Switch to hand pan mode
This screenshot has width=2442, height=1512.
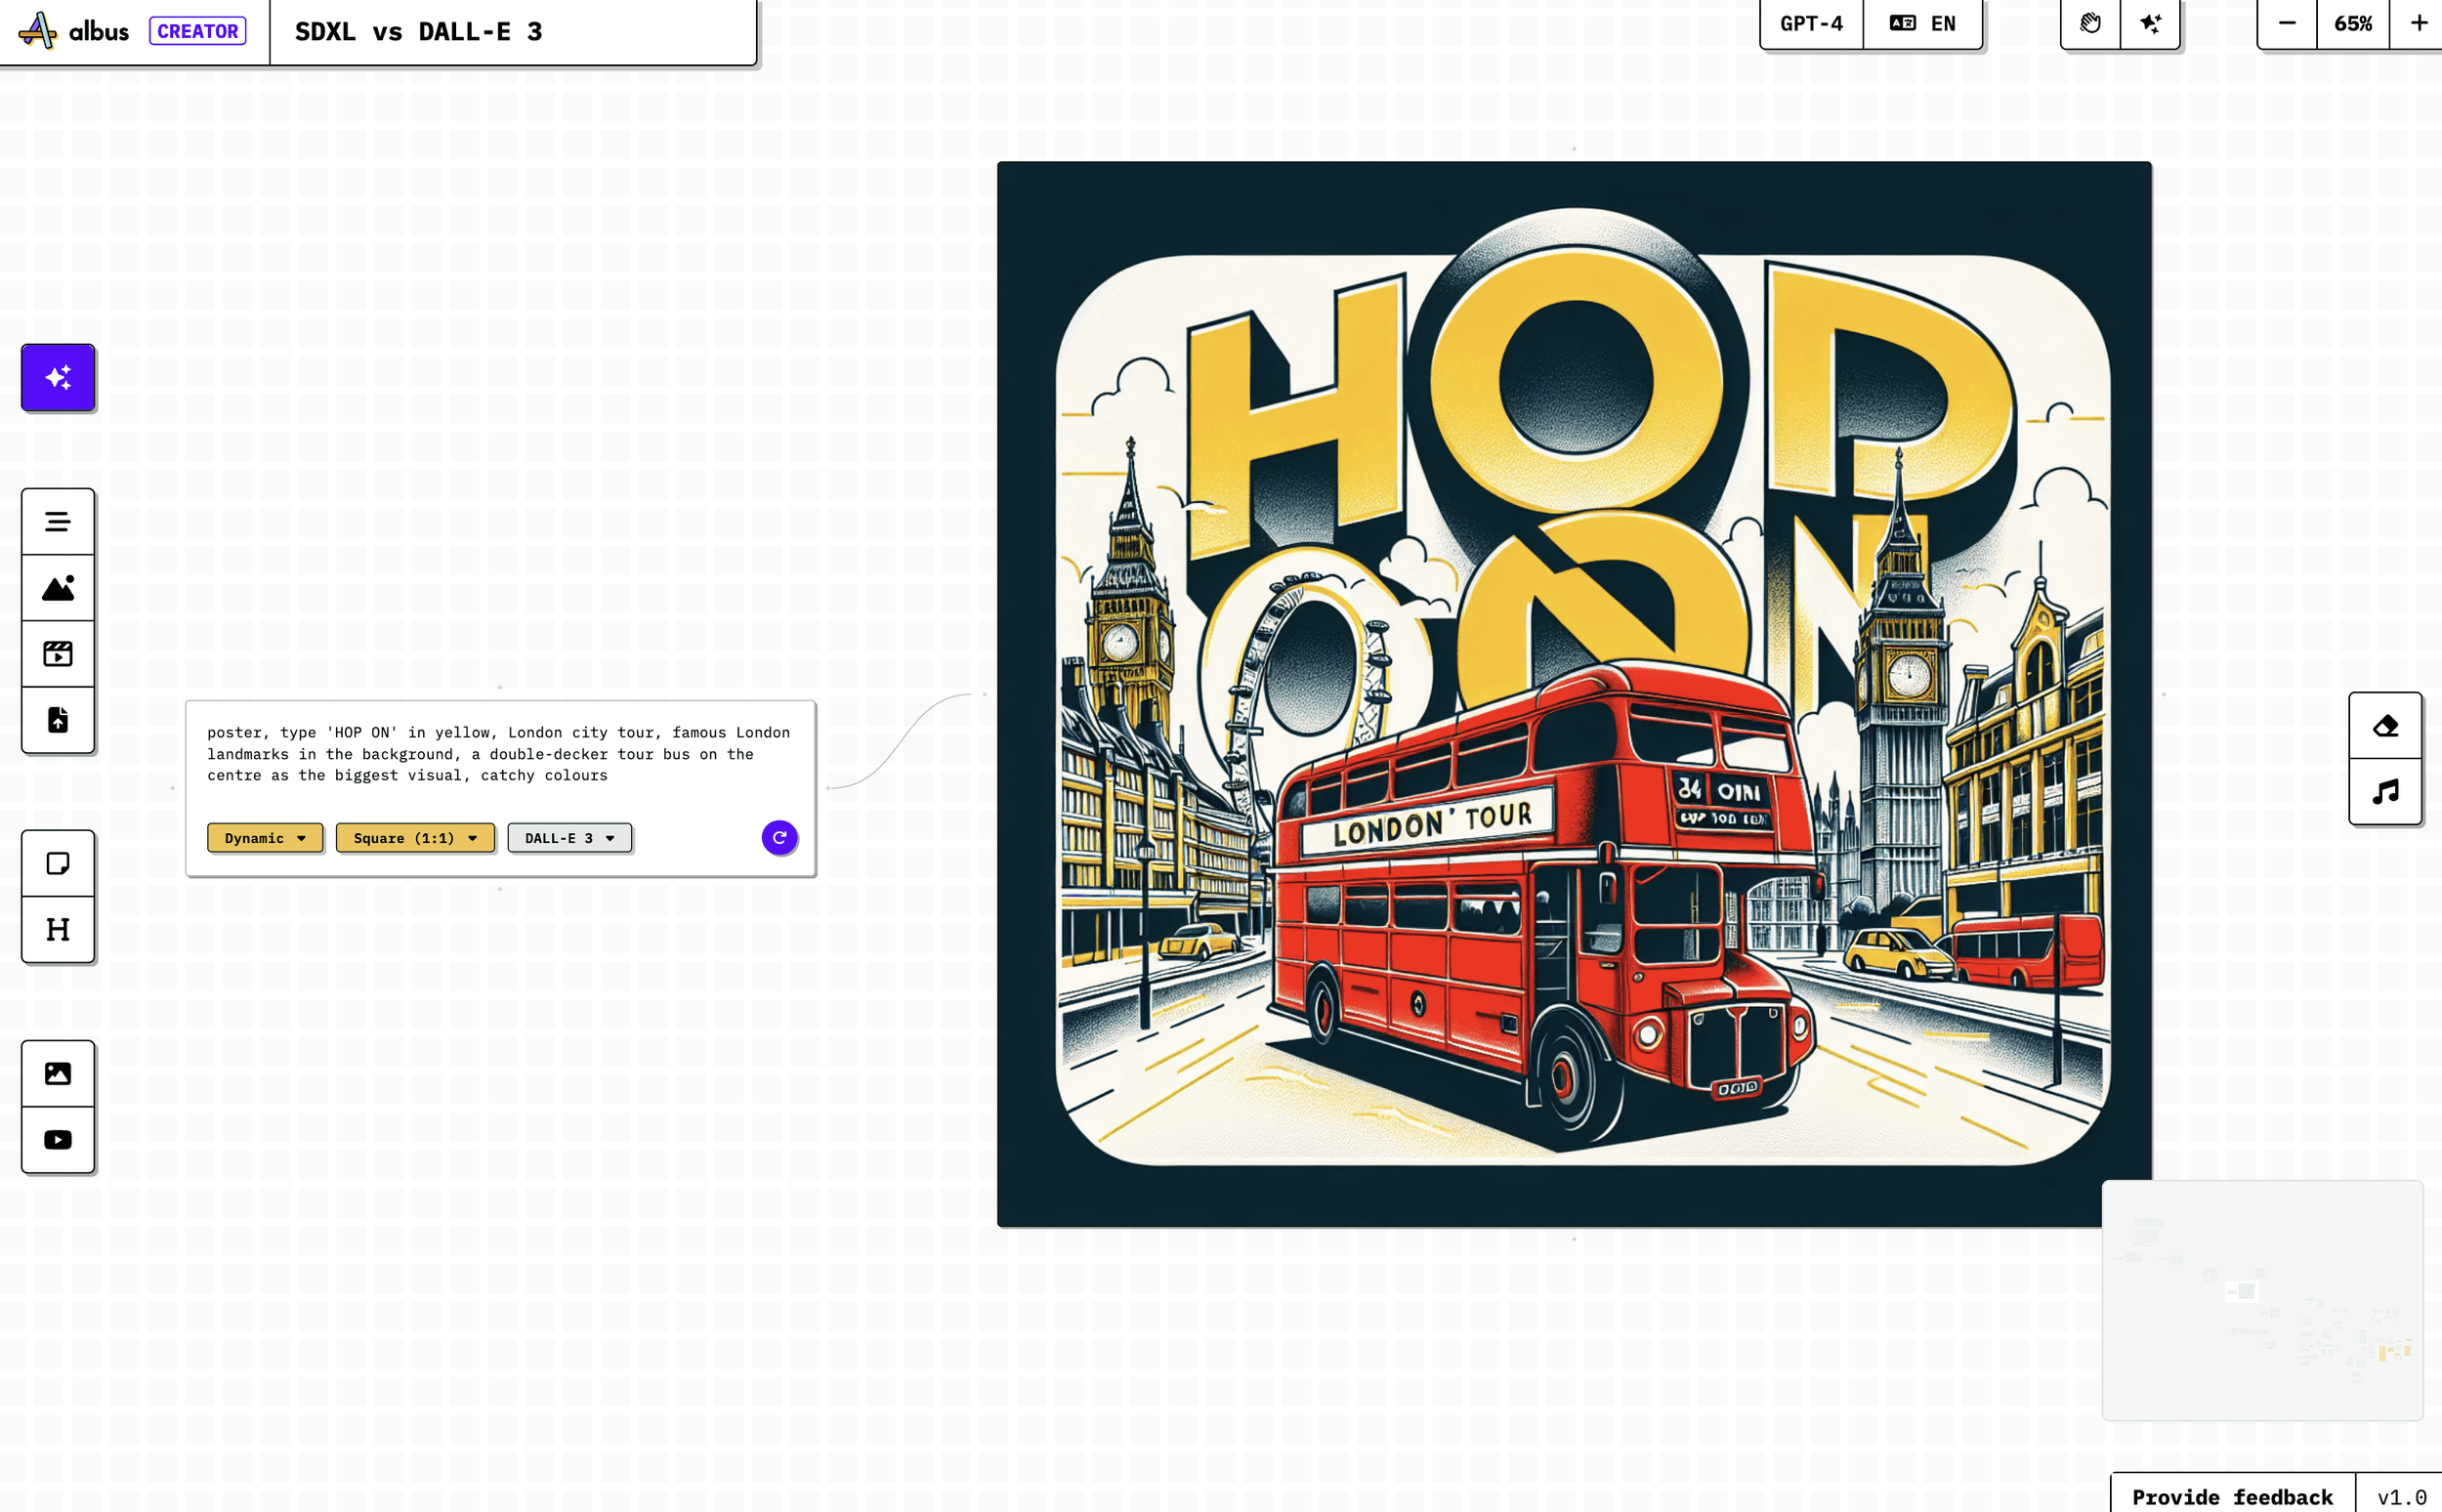point(2090,23)
